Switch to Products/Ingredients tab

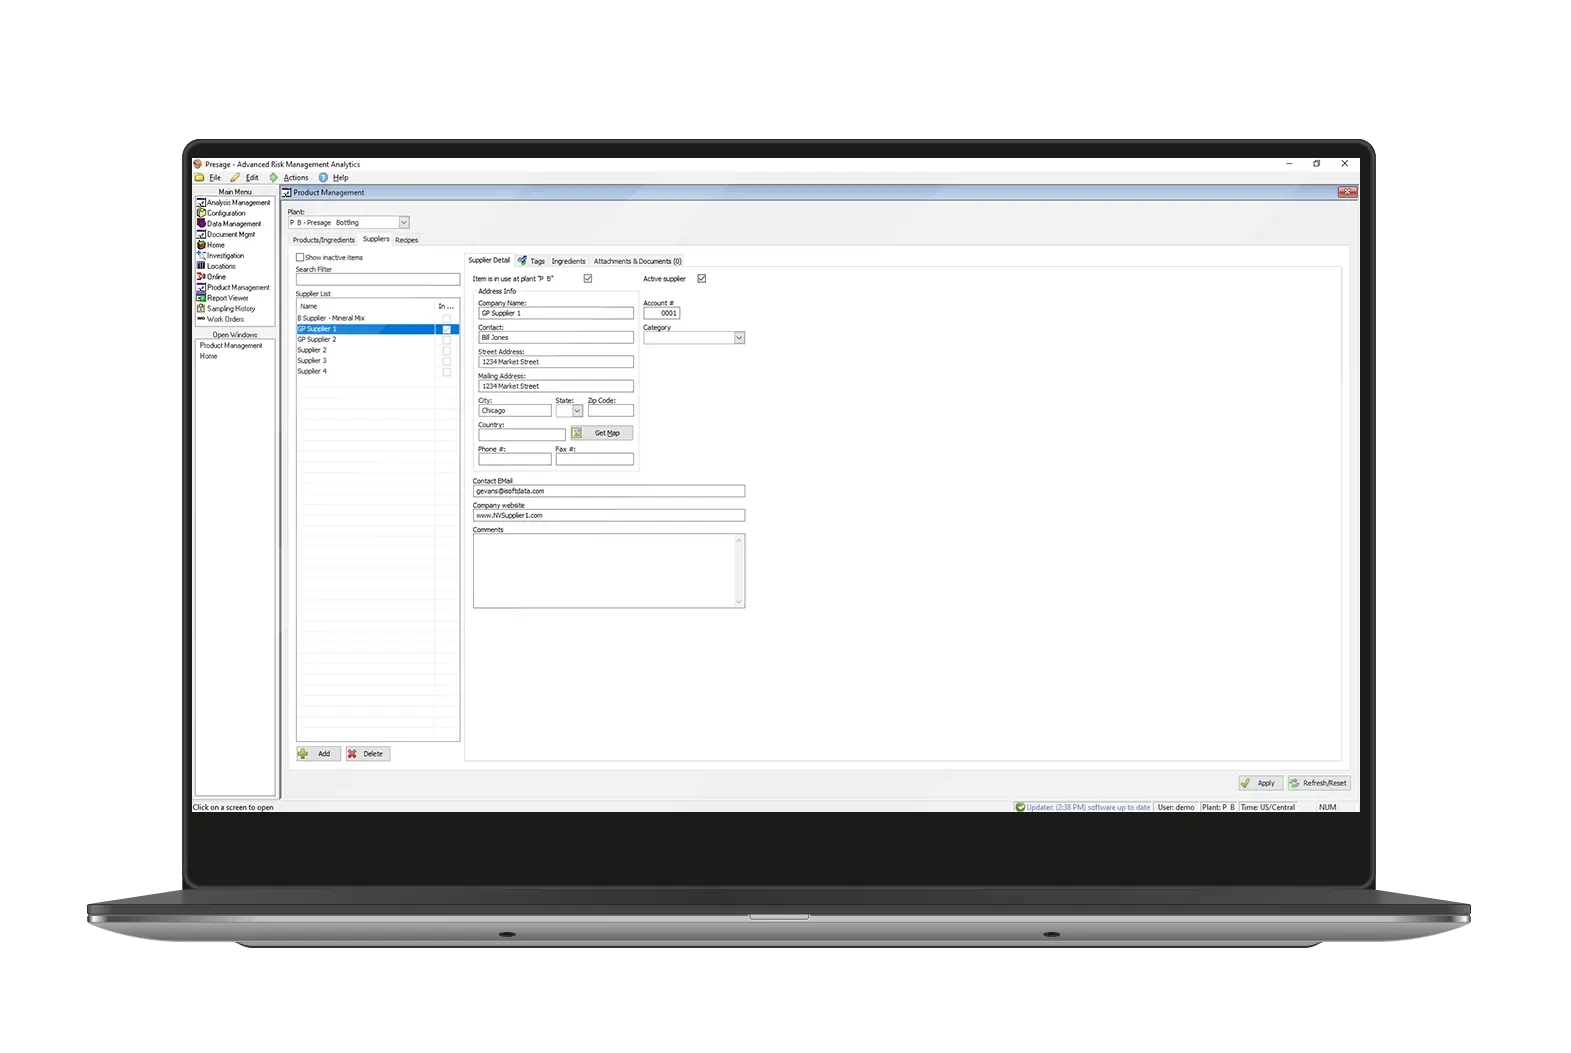(x=324, y=240)
